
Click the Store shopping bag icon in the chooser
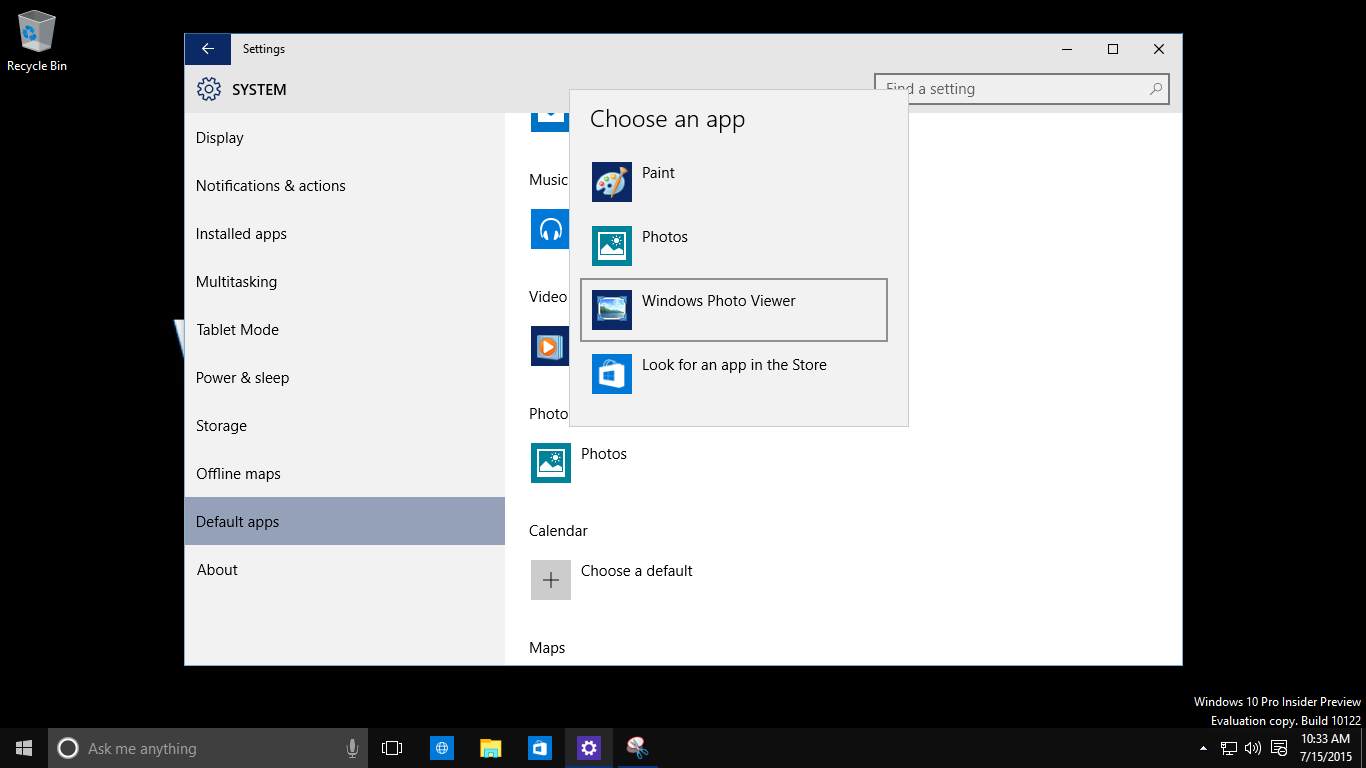point(612,374)
